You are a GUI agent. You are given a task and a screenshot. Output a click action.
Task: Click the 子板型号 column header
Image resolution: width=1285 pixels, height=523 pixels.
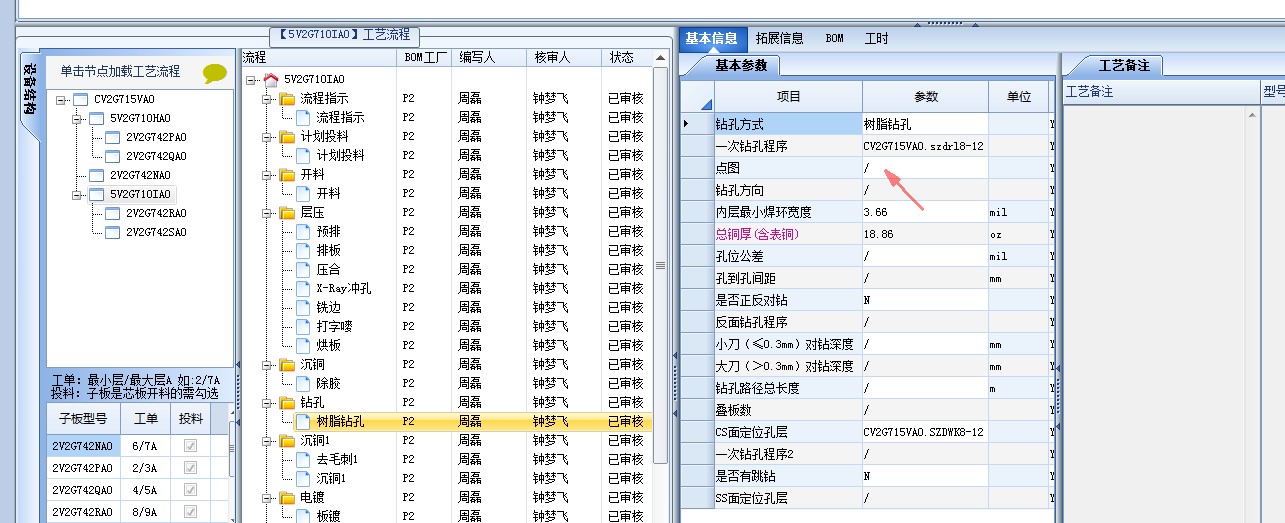[x=83, y=419]
